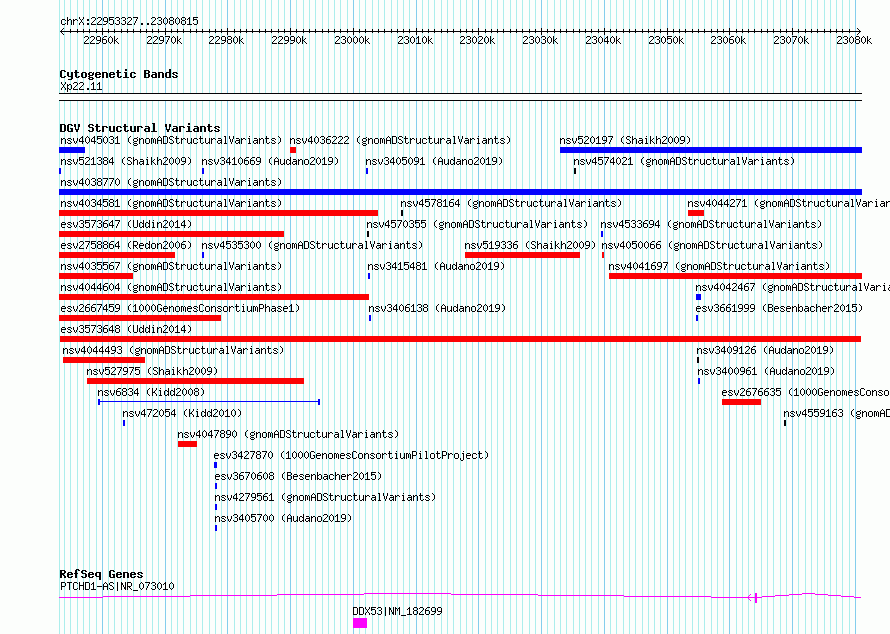Click the red nsv519336 variant bar
Image resolution: width=890 pixels, height=634 pixels.
pos(522,255)
